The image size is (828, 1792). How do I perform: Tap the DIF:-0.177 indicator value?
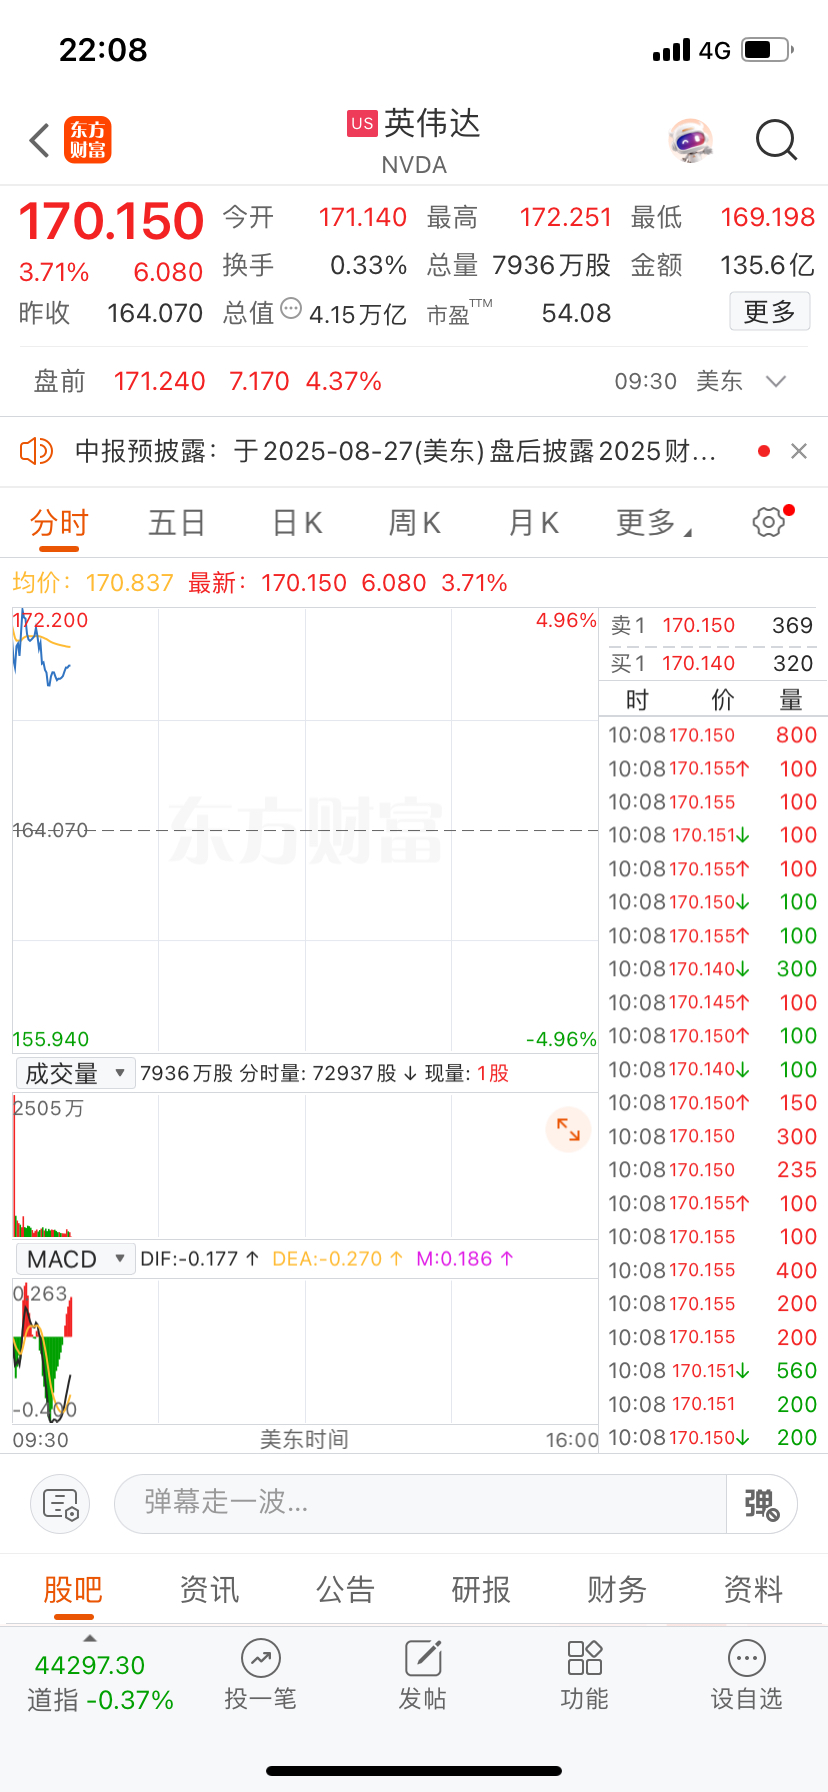[199, 1259]
